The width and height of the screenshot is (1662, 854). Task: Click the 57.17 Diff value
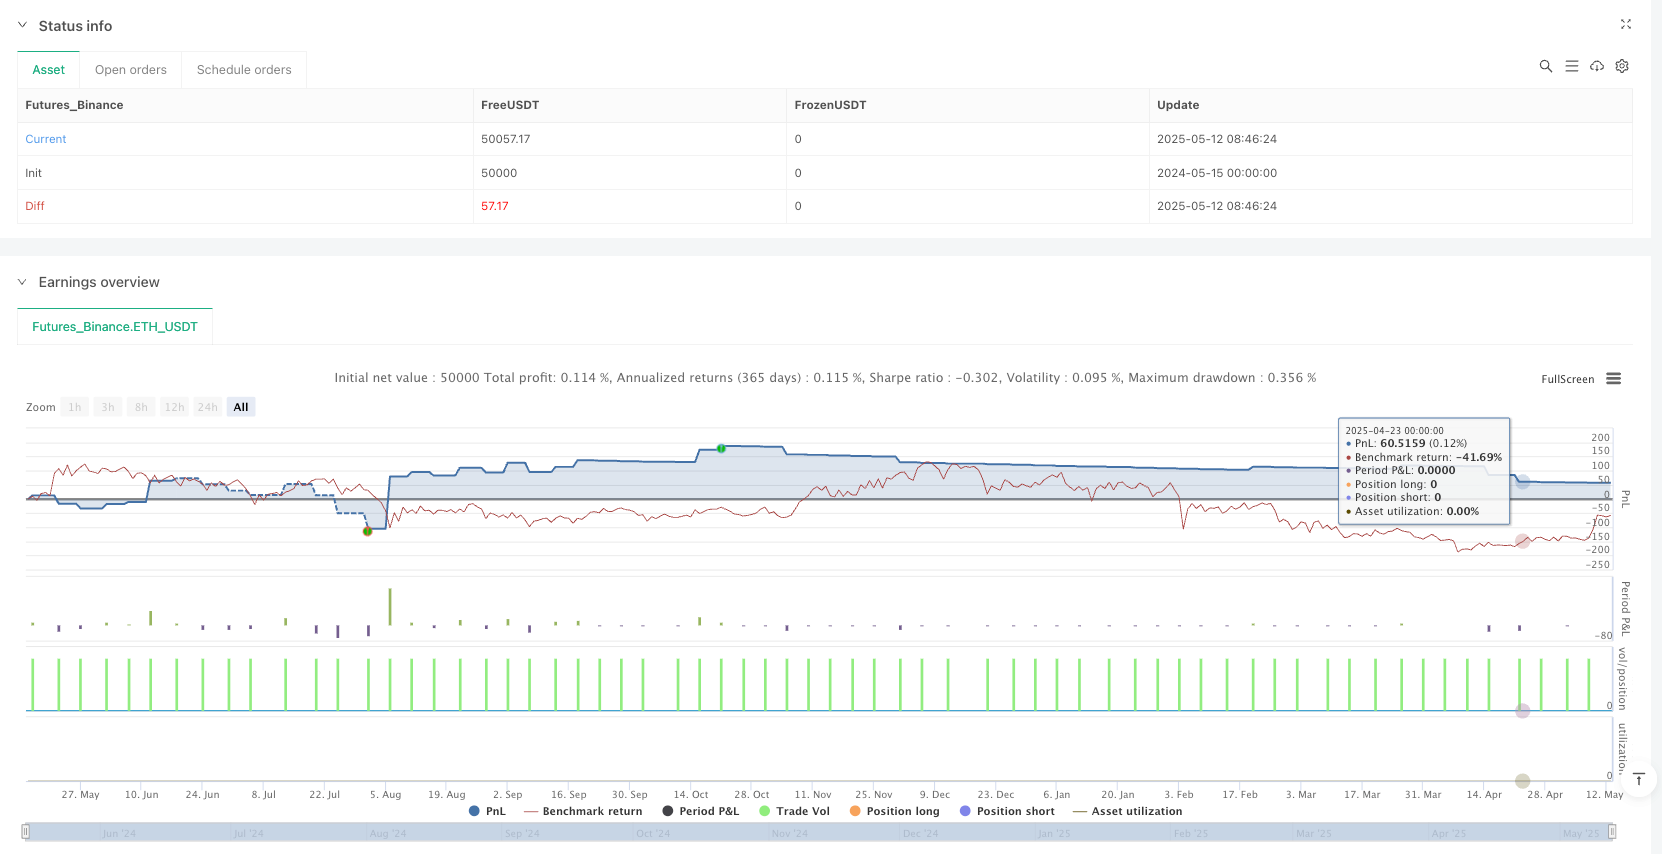(x=495, y=206)
